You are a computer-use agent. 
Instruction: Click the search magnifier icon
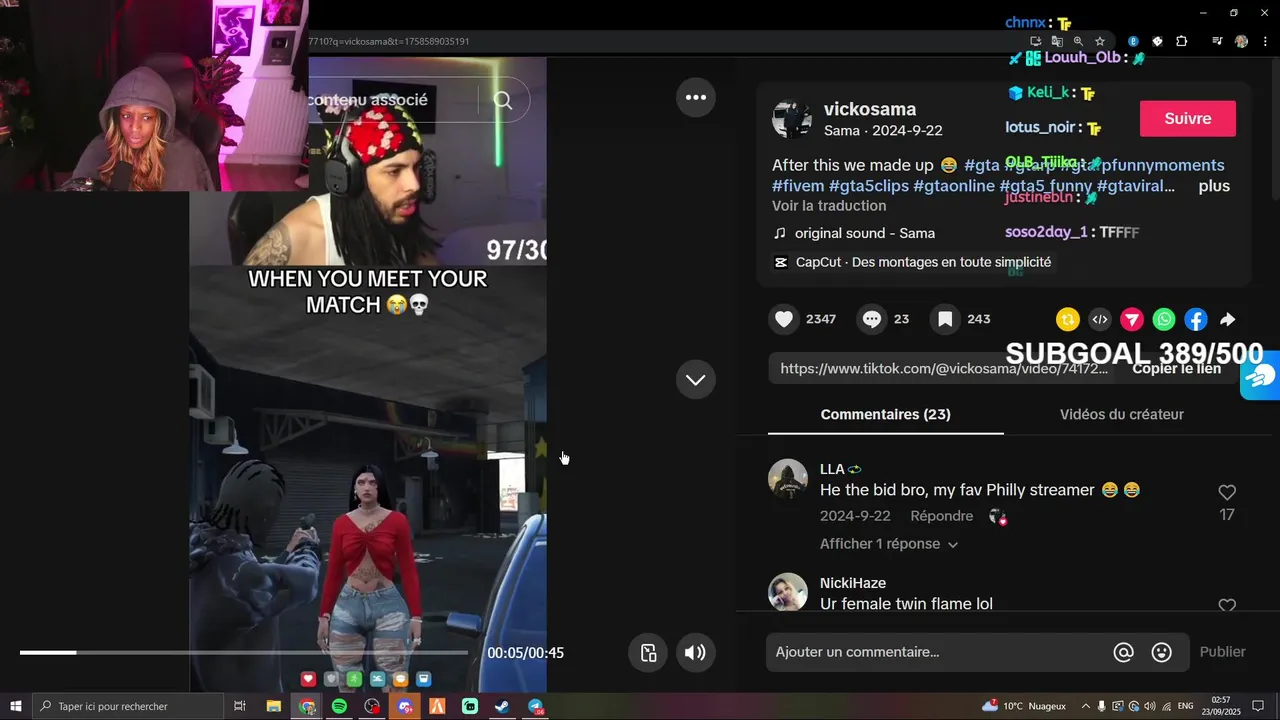pos(503,100)
